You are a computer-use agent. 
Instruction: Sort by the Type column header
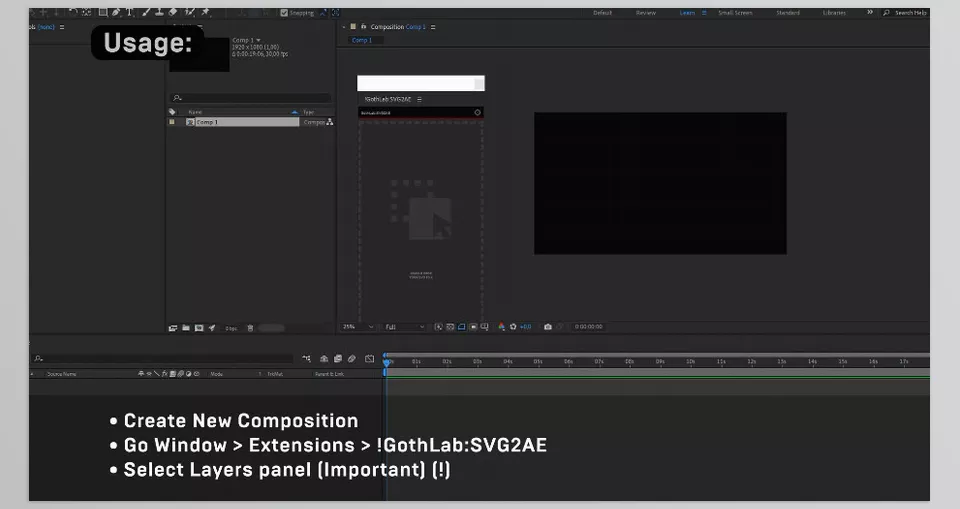click(x=308, y=112)
